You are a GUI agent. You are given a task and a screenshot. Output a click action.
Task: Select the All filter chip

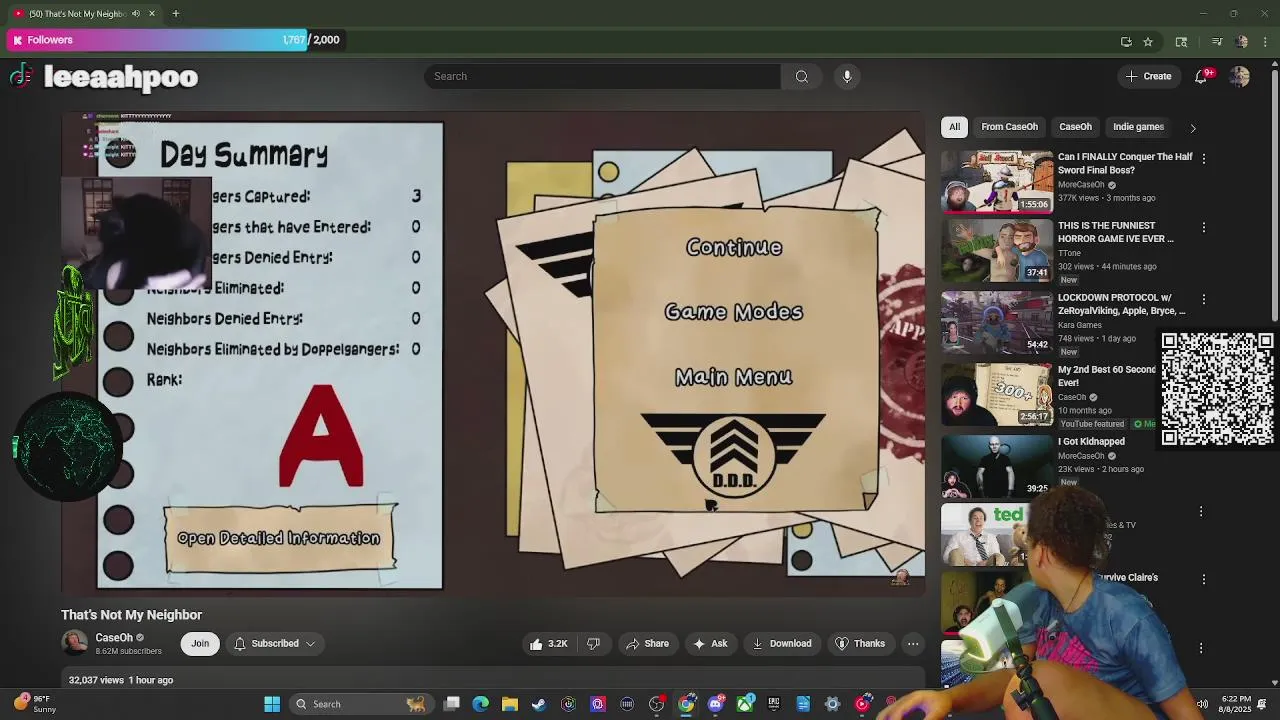[955, 127]
